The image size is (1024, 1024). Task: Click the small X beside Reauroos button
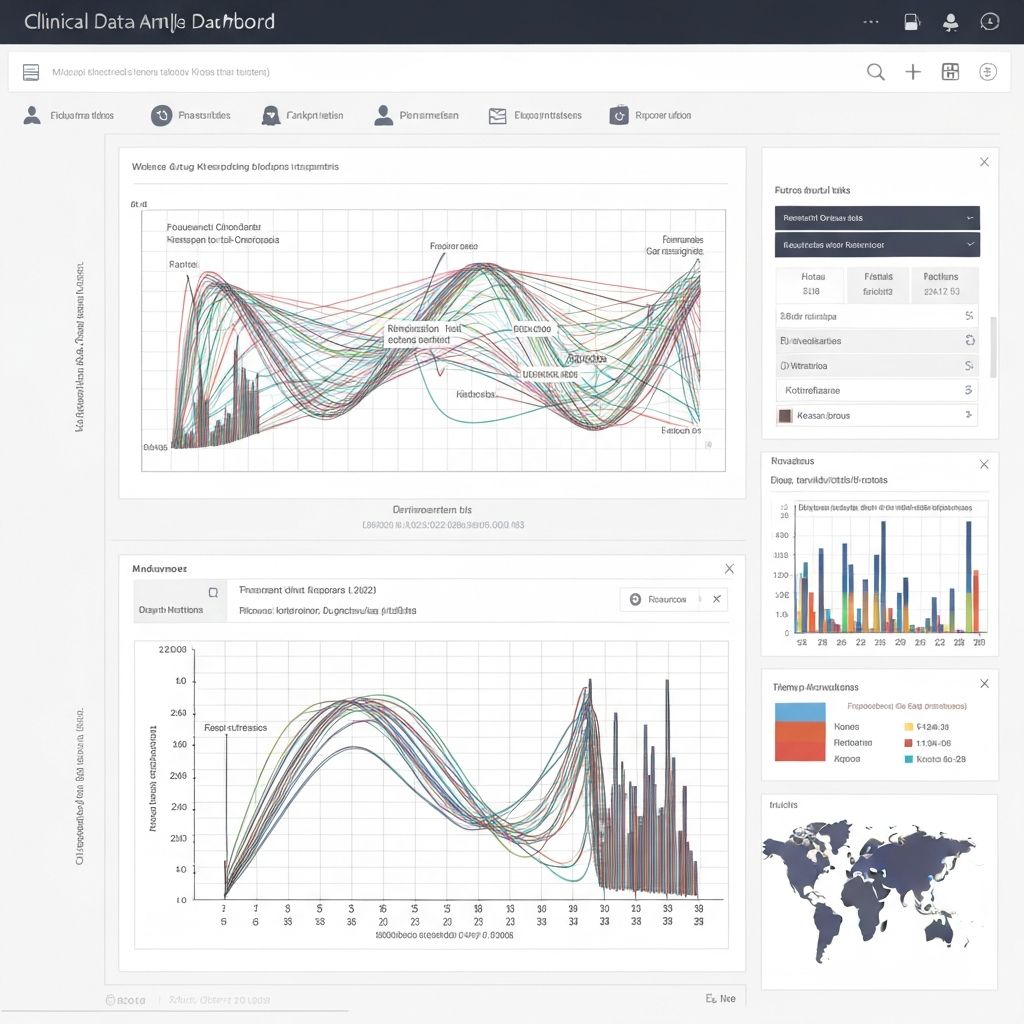[716, 600]
